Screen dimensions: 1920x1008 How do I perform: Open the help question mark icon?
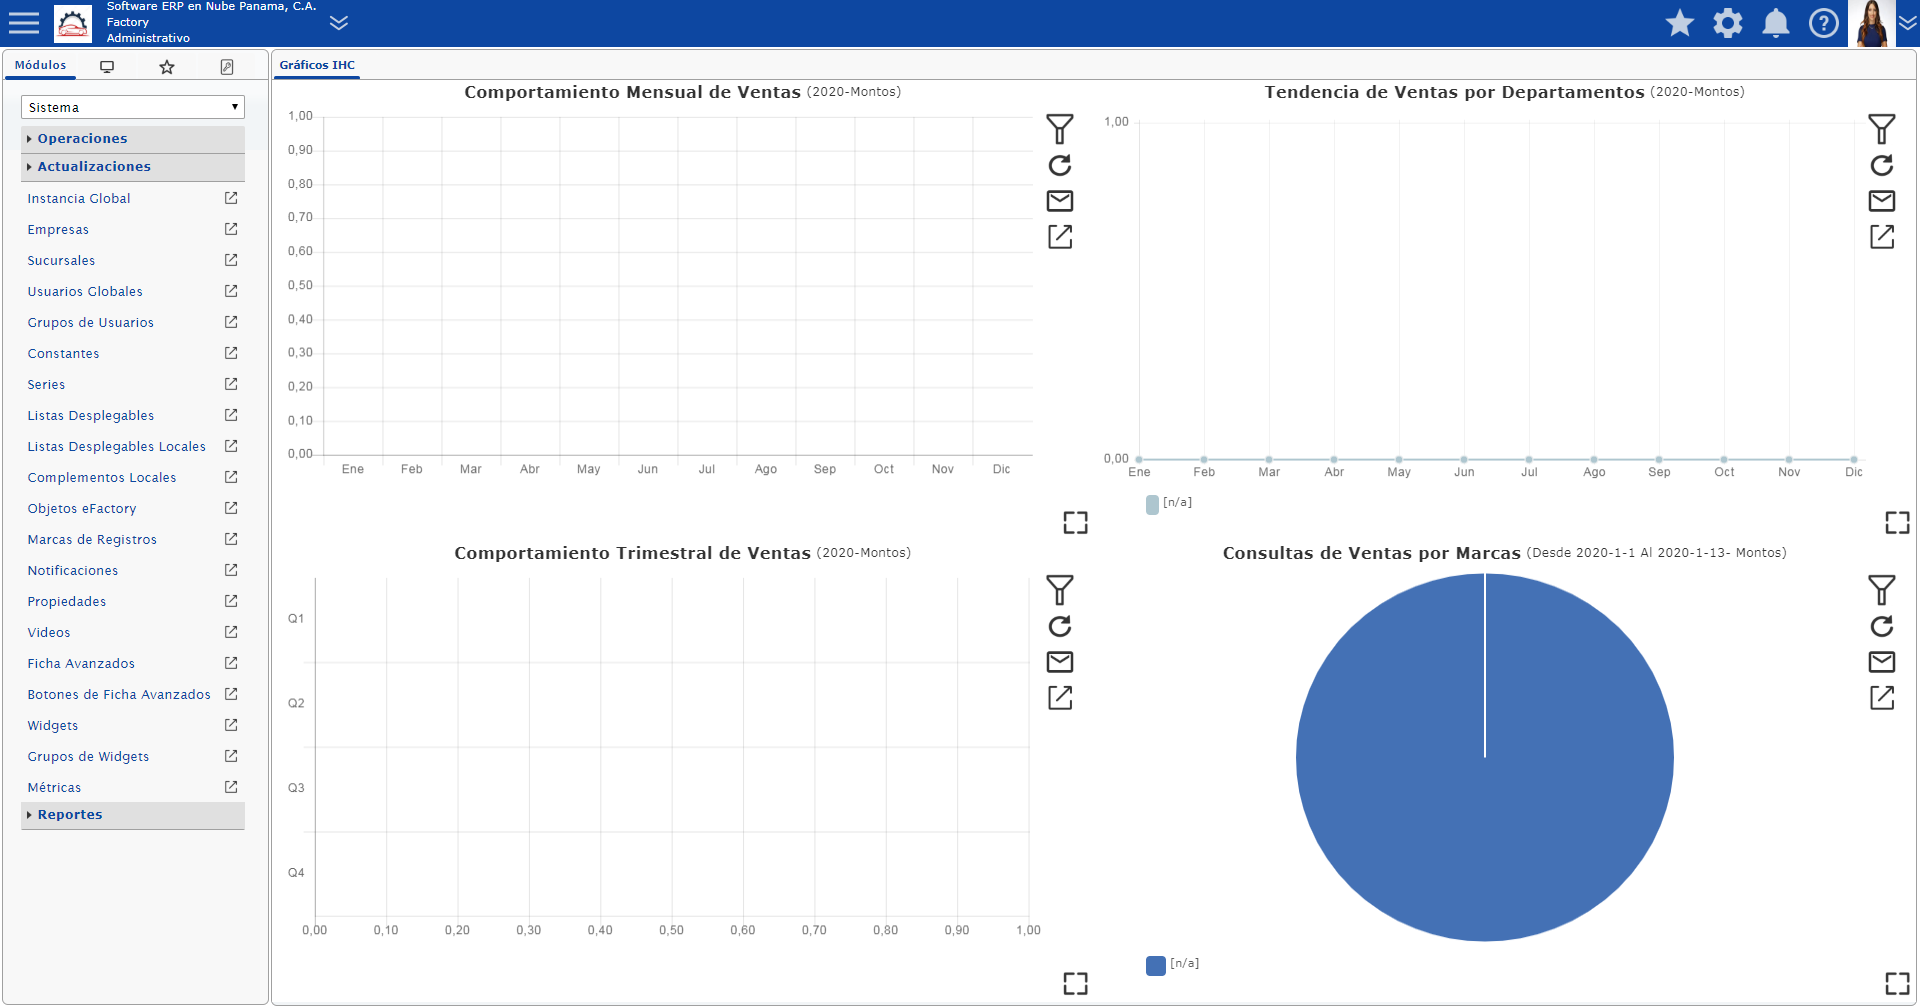point(1824,23)
